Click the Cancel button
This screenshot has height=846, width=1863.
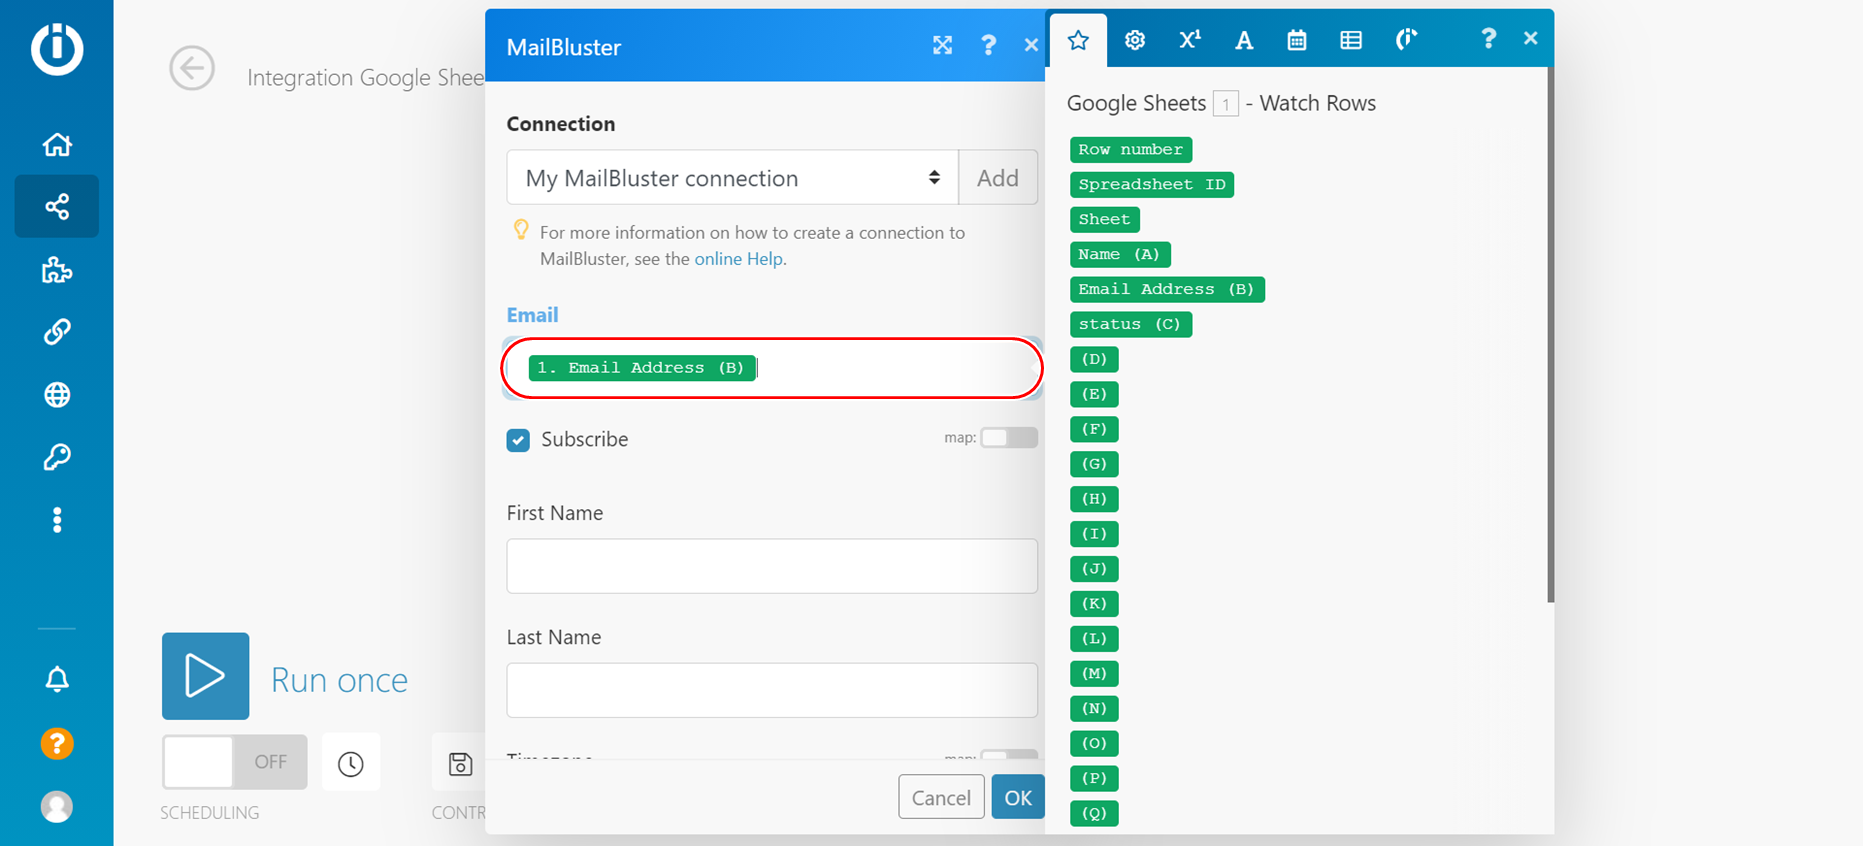point(941,797)
